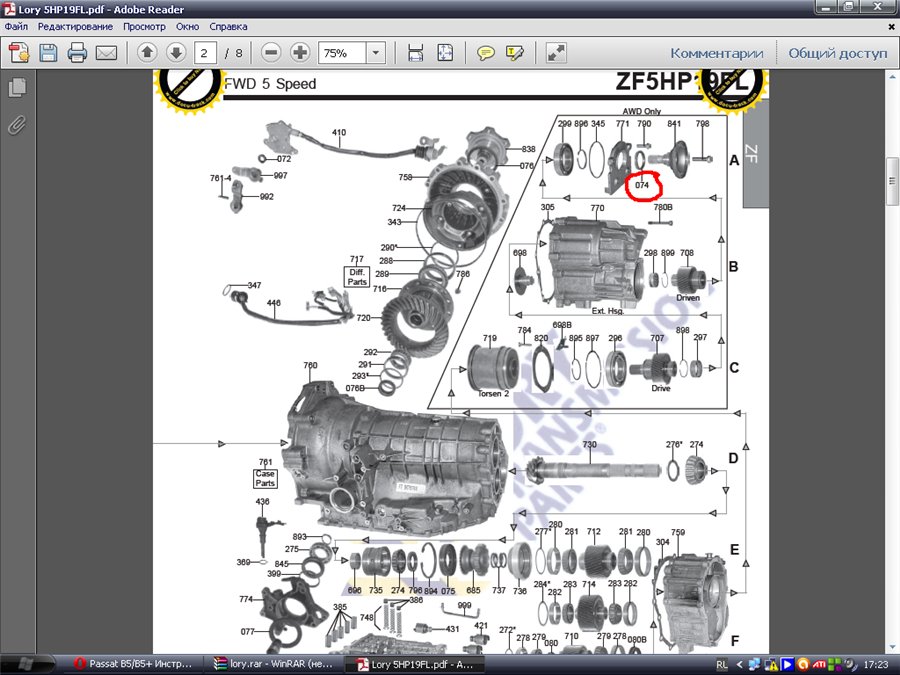Click the 17:23 system clock
The height and width of the screenshot is (675, 900).
[876, 665]
